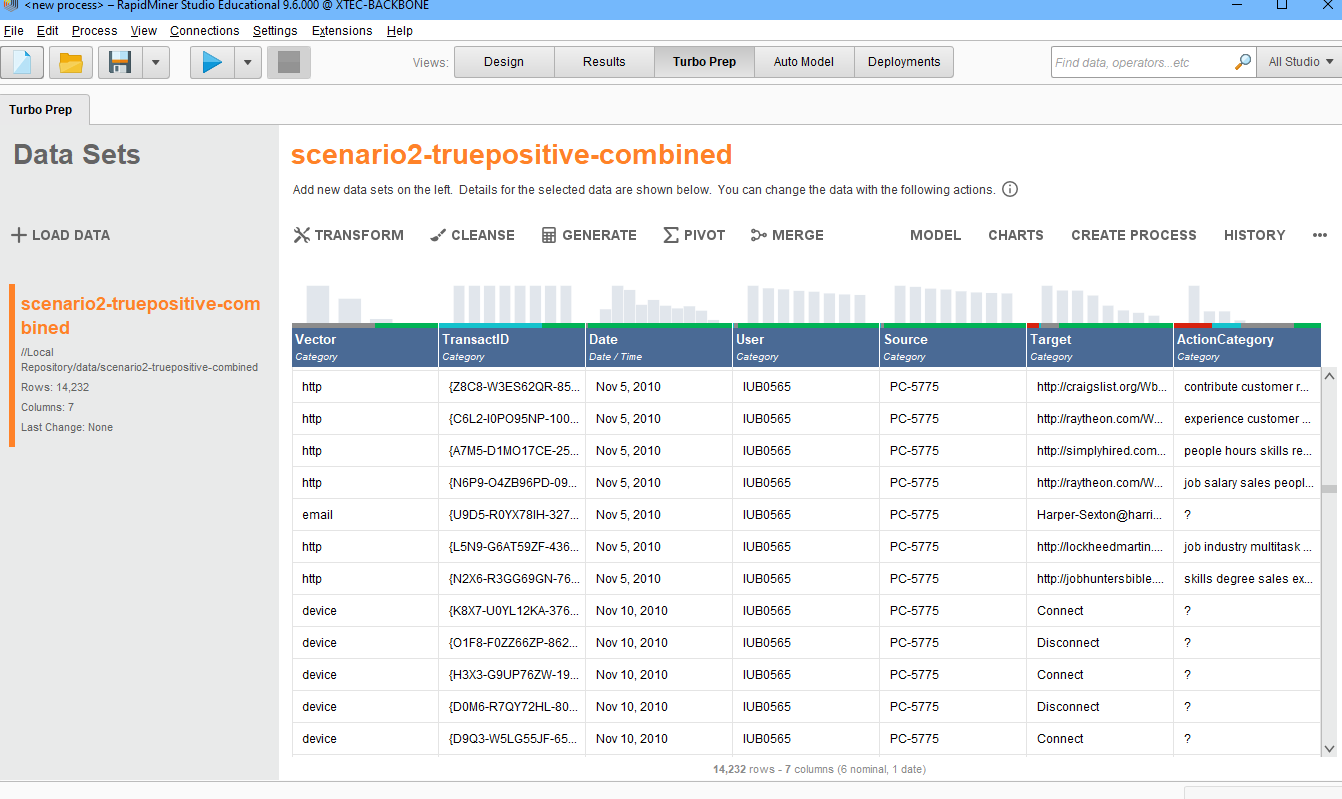Select the User column header

tap(806, 347)
